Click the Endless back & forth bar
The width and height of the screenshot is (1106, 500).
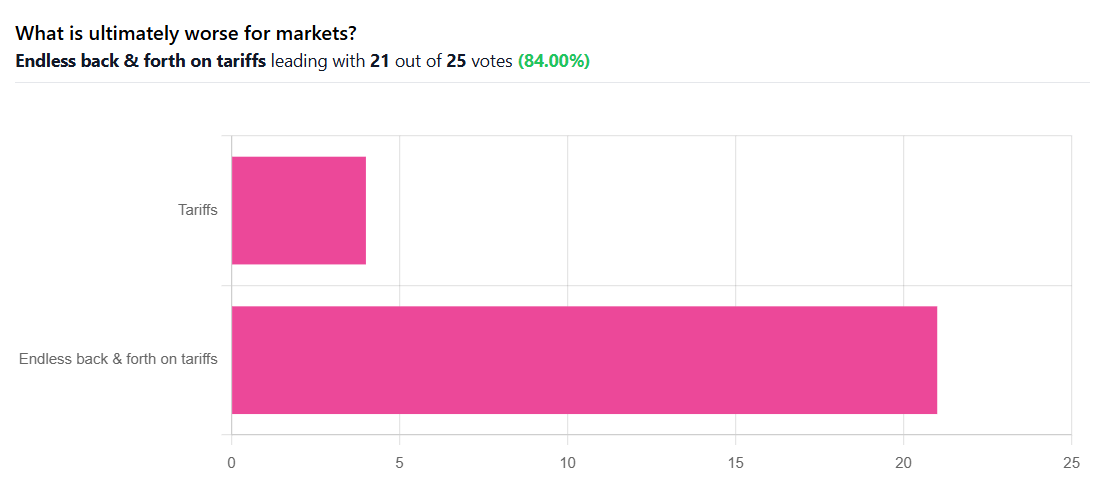coord(584,360)
